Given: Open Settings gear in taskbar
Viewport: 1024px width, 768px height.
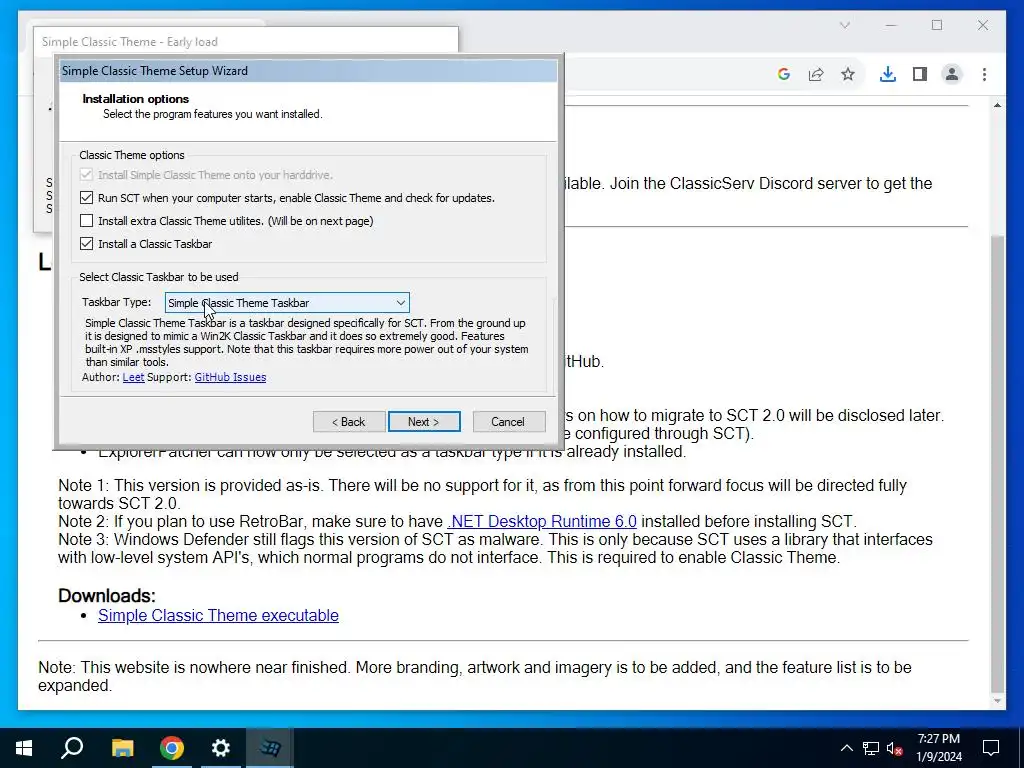Looking at the screenshot, I should (x=221, y=748).
